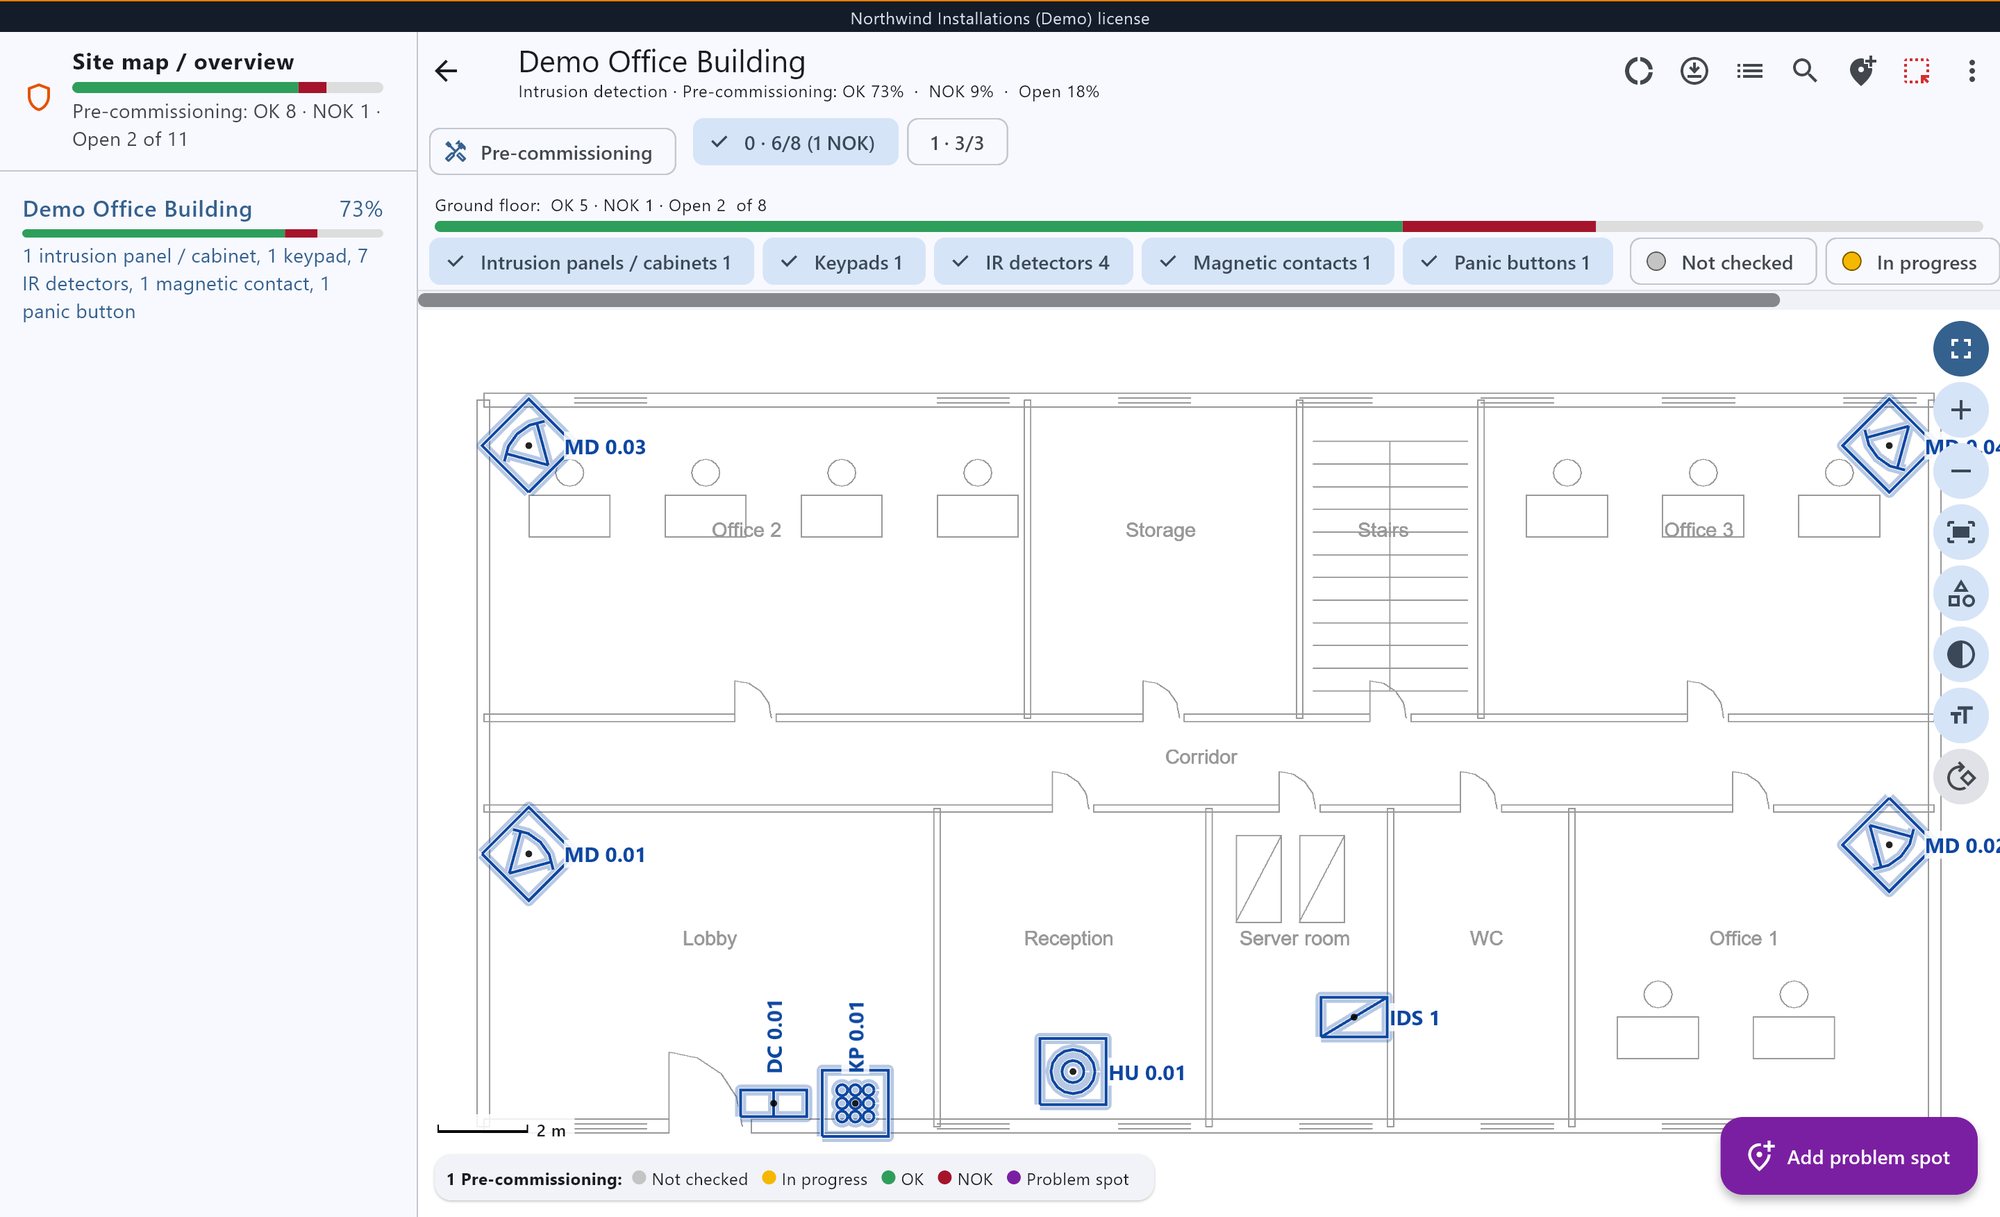
Task: Select the MD 0.01 detector symbol
Action: [x=527, y=854]
